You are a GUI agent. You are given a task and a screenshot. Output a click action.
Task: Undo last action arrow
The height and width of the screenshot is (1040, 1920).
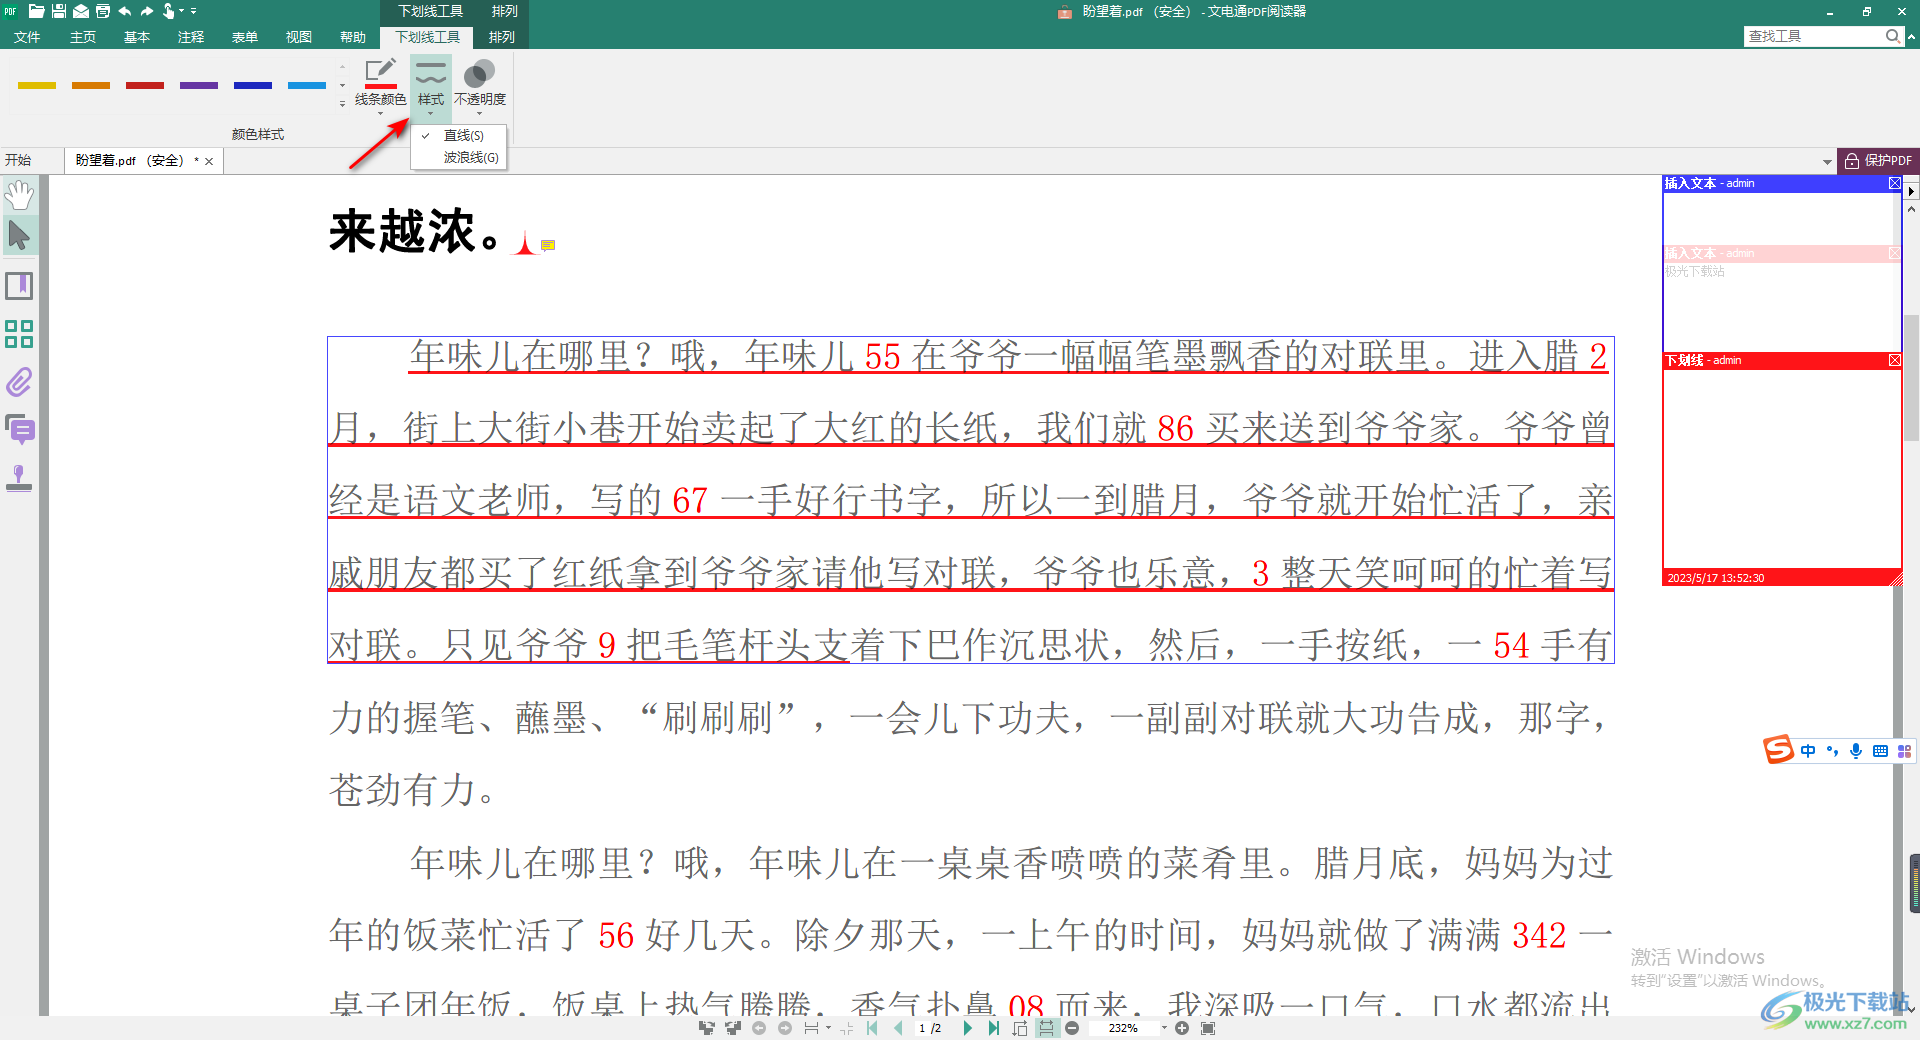tap(125, 11)
